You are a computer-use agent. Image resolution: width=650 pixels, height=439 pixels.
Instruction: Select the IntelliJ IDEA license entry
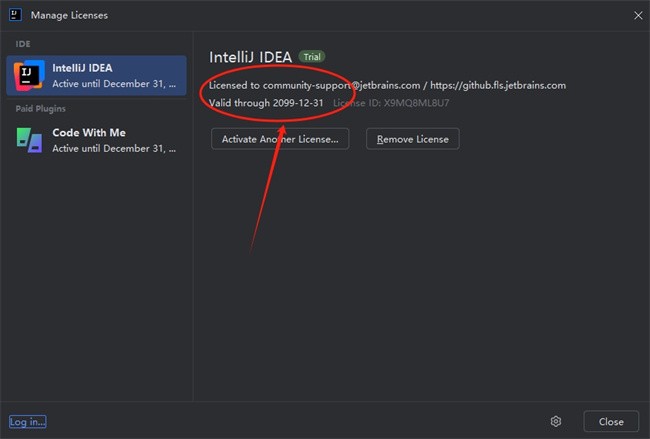[96, 75]
